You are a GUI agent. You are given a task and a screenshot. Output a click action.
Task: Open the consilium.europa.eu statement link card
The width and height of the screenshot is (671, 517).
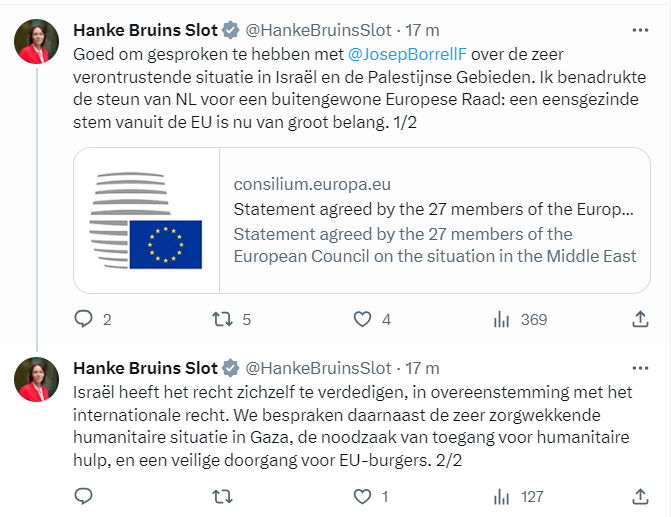point(435,221)
